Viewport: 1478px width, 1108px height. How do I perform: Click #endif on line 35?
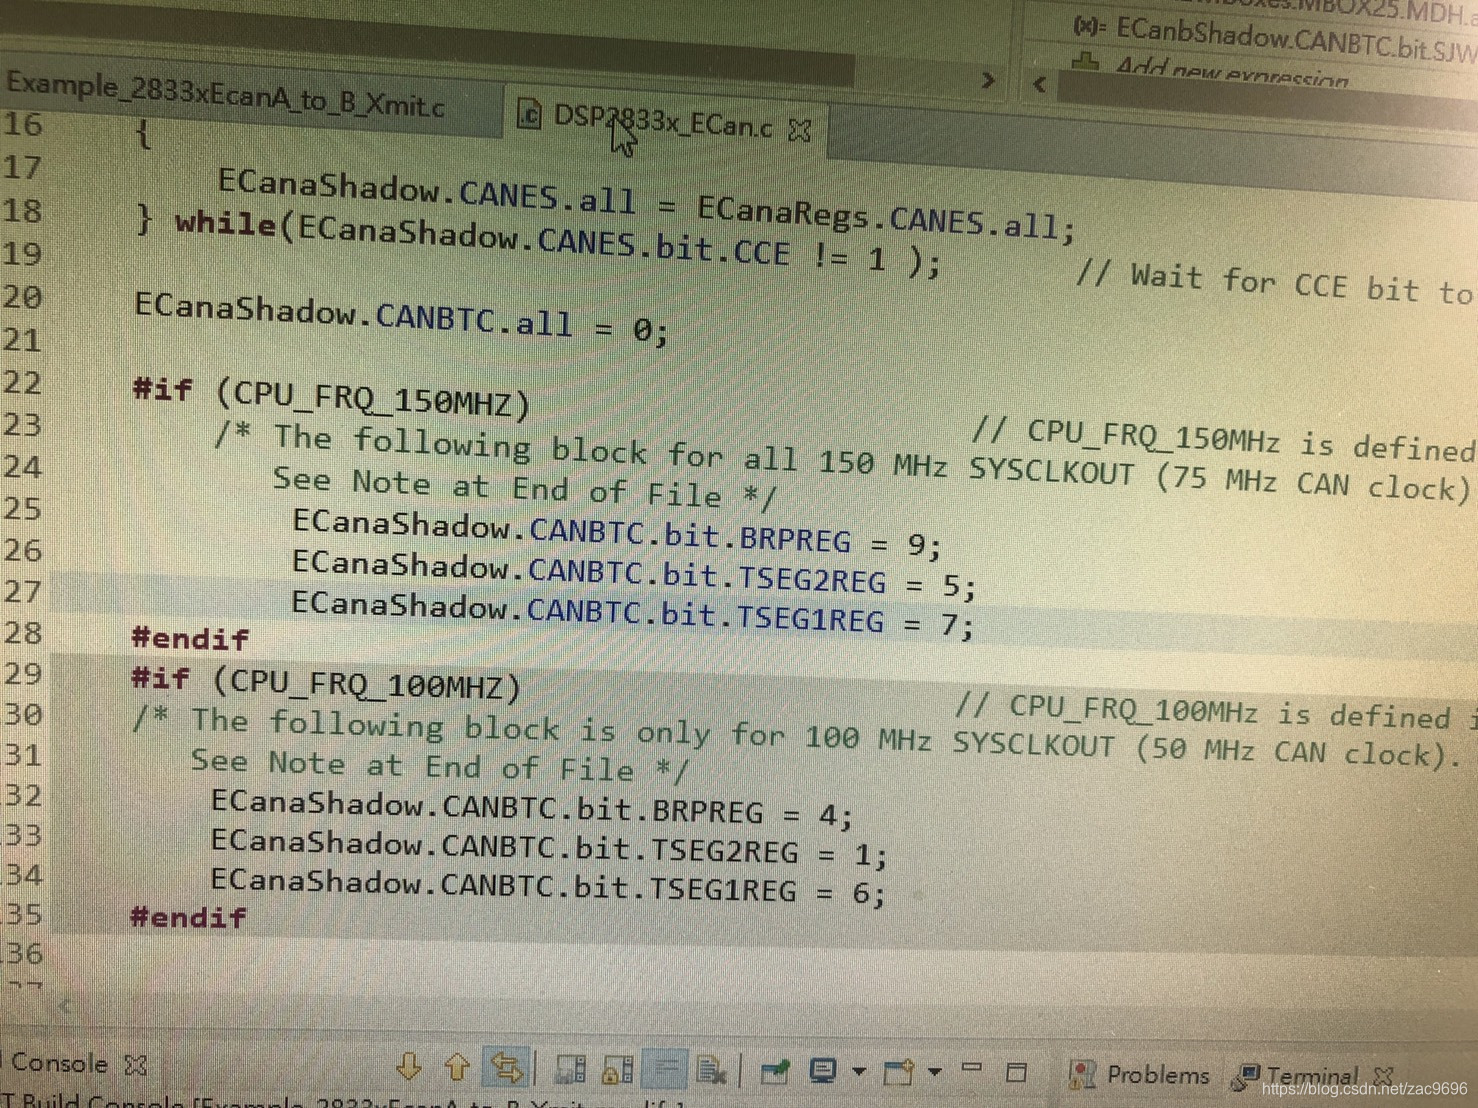(188, 916)
